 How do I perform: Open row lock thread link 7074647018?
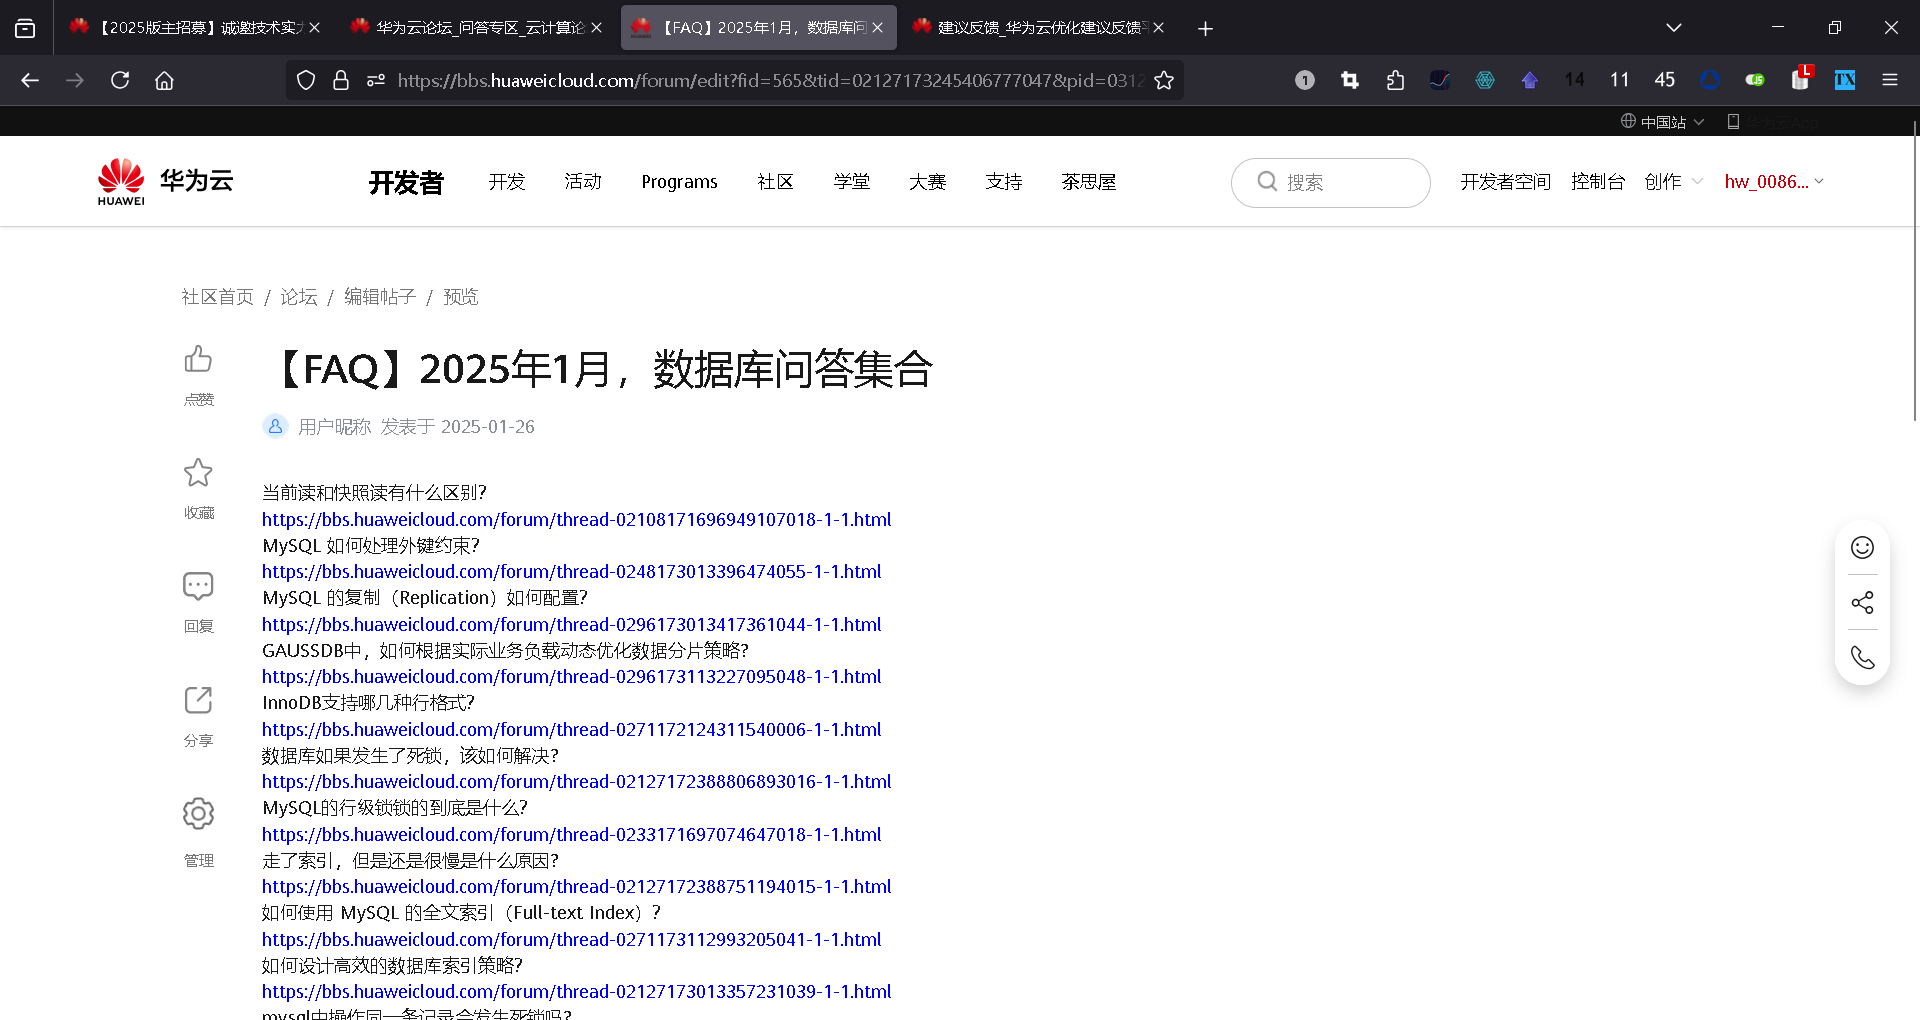pyautogui.click(x=572, y=835)
